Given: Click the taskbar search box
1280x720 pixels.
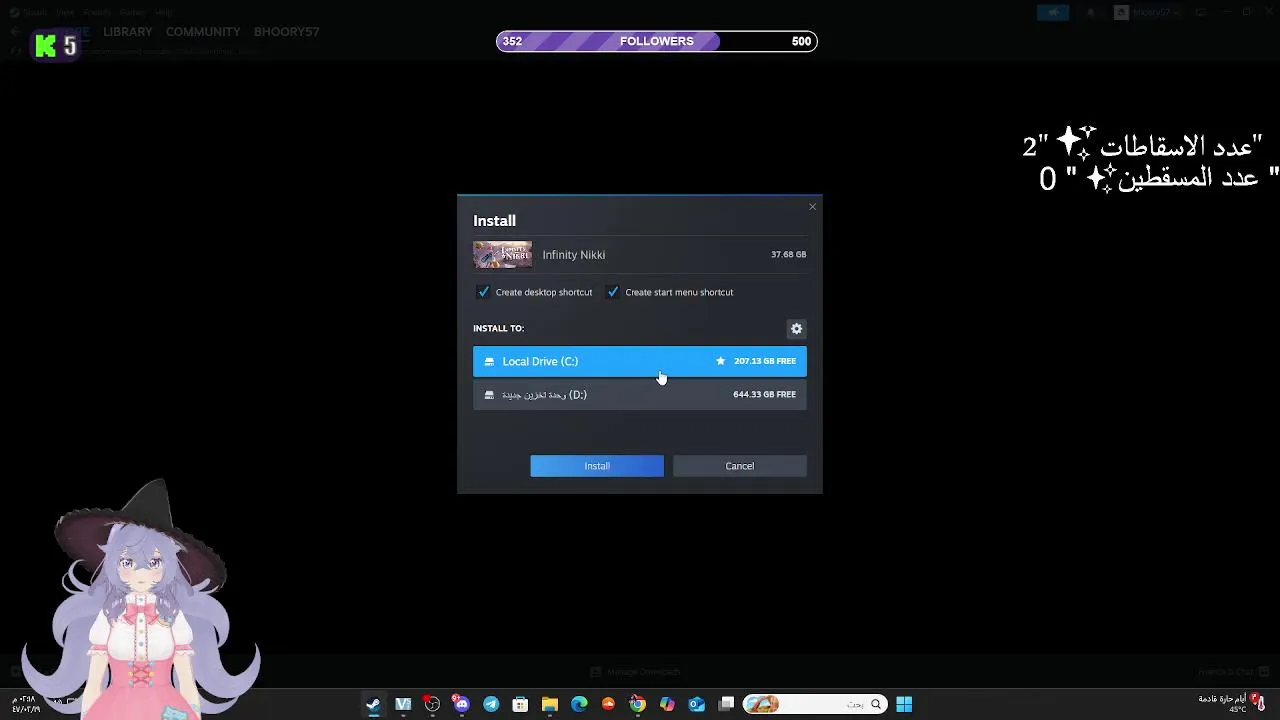Looking at the screenshot, I should 814,704.
